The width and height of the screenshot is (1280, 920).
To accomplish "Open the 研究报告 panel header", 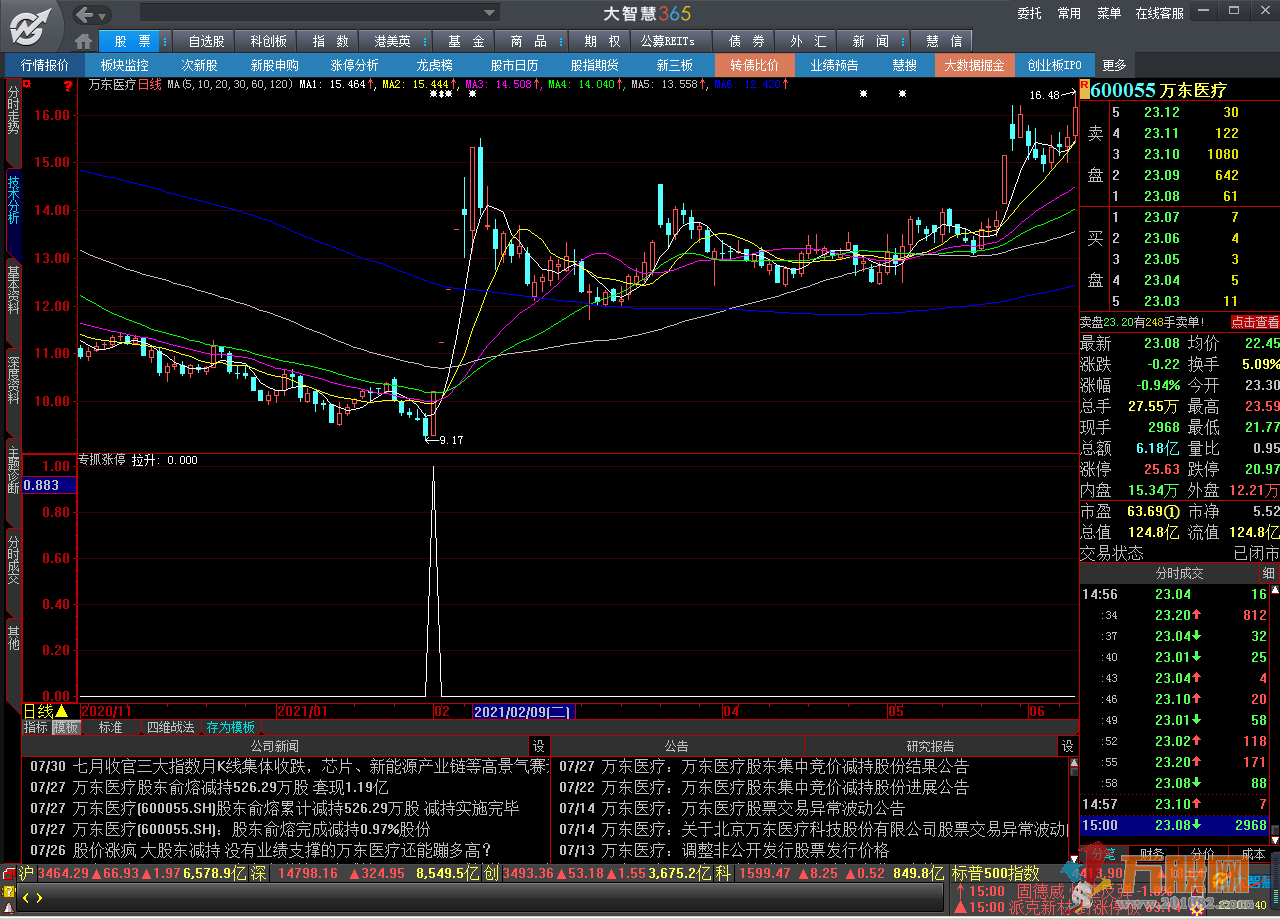I will tap(930, 746).
